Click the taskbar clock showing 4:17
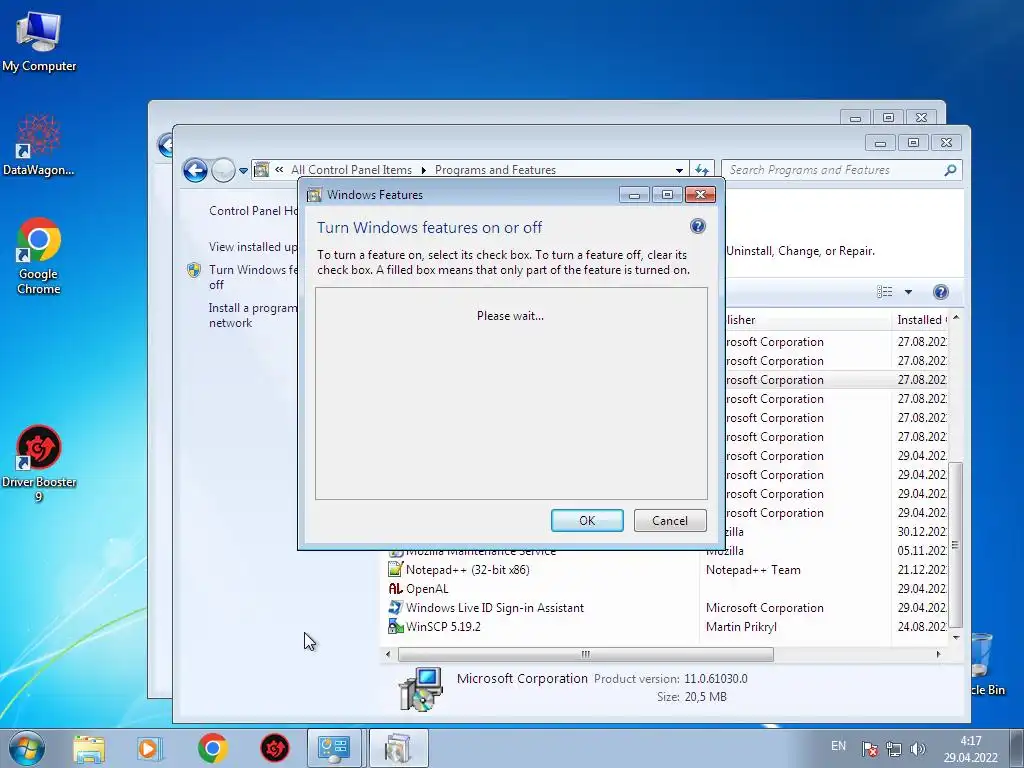 pos(970,749)
